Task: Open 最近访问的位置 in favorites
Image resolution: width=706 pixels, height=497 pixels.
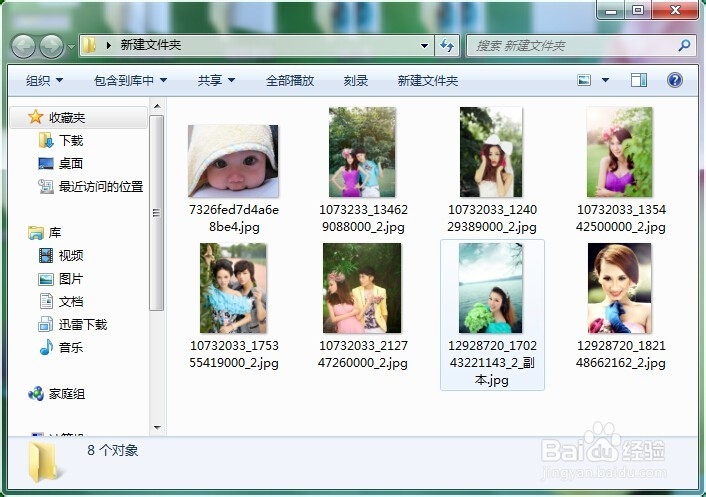Action: [x=101, y=186]
